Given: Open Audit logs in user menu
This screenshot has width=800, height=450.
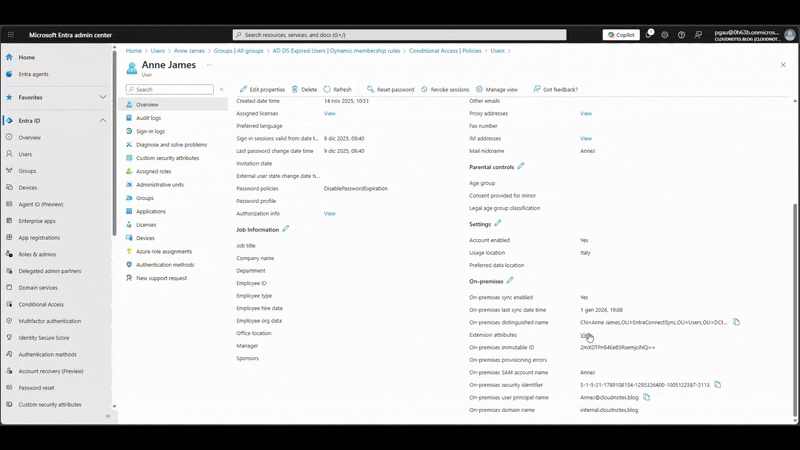Looking at the screenshot, I should (148, 118).
